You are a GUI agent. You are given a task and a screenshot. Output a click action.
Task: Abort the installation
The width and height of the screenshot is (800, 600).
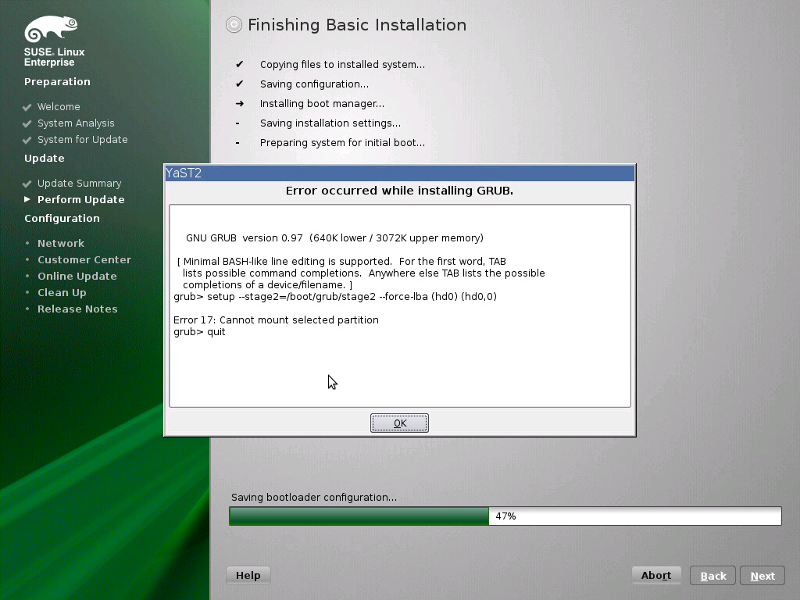point(656,575)
